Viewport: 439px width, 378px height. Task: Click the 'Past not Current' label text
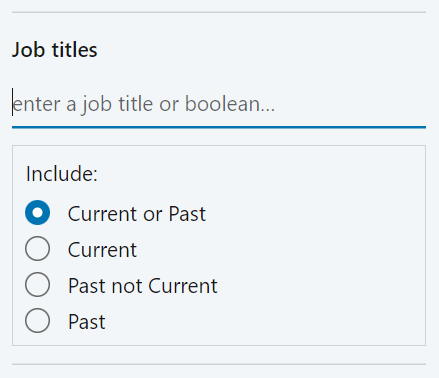(x=143, y=286)
